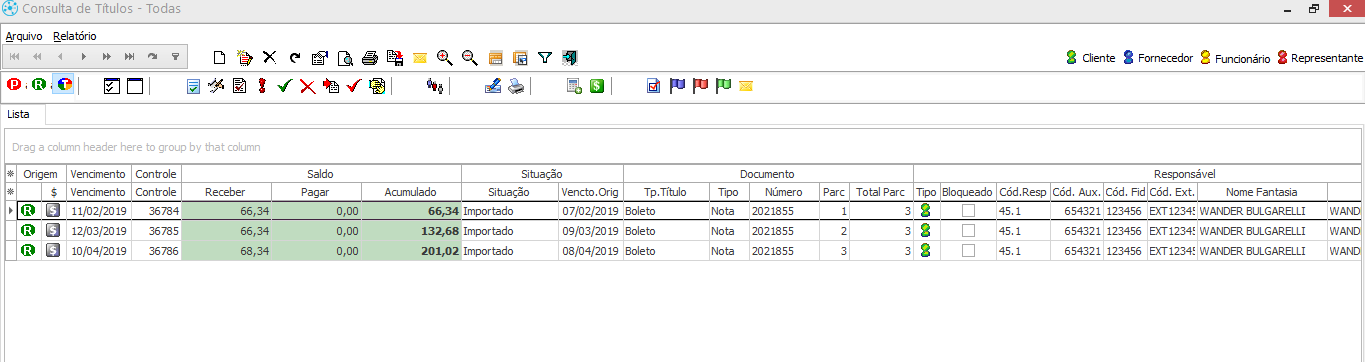Click the Vencto.Orig column header
Viewport: 1365px width, 362px height.
coord(590,191)
